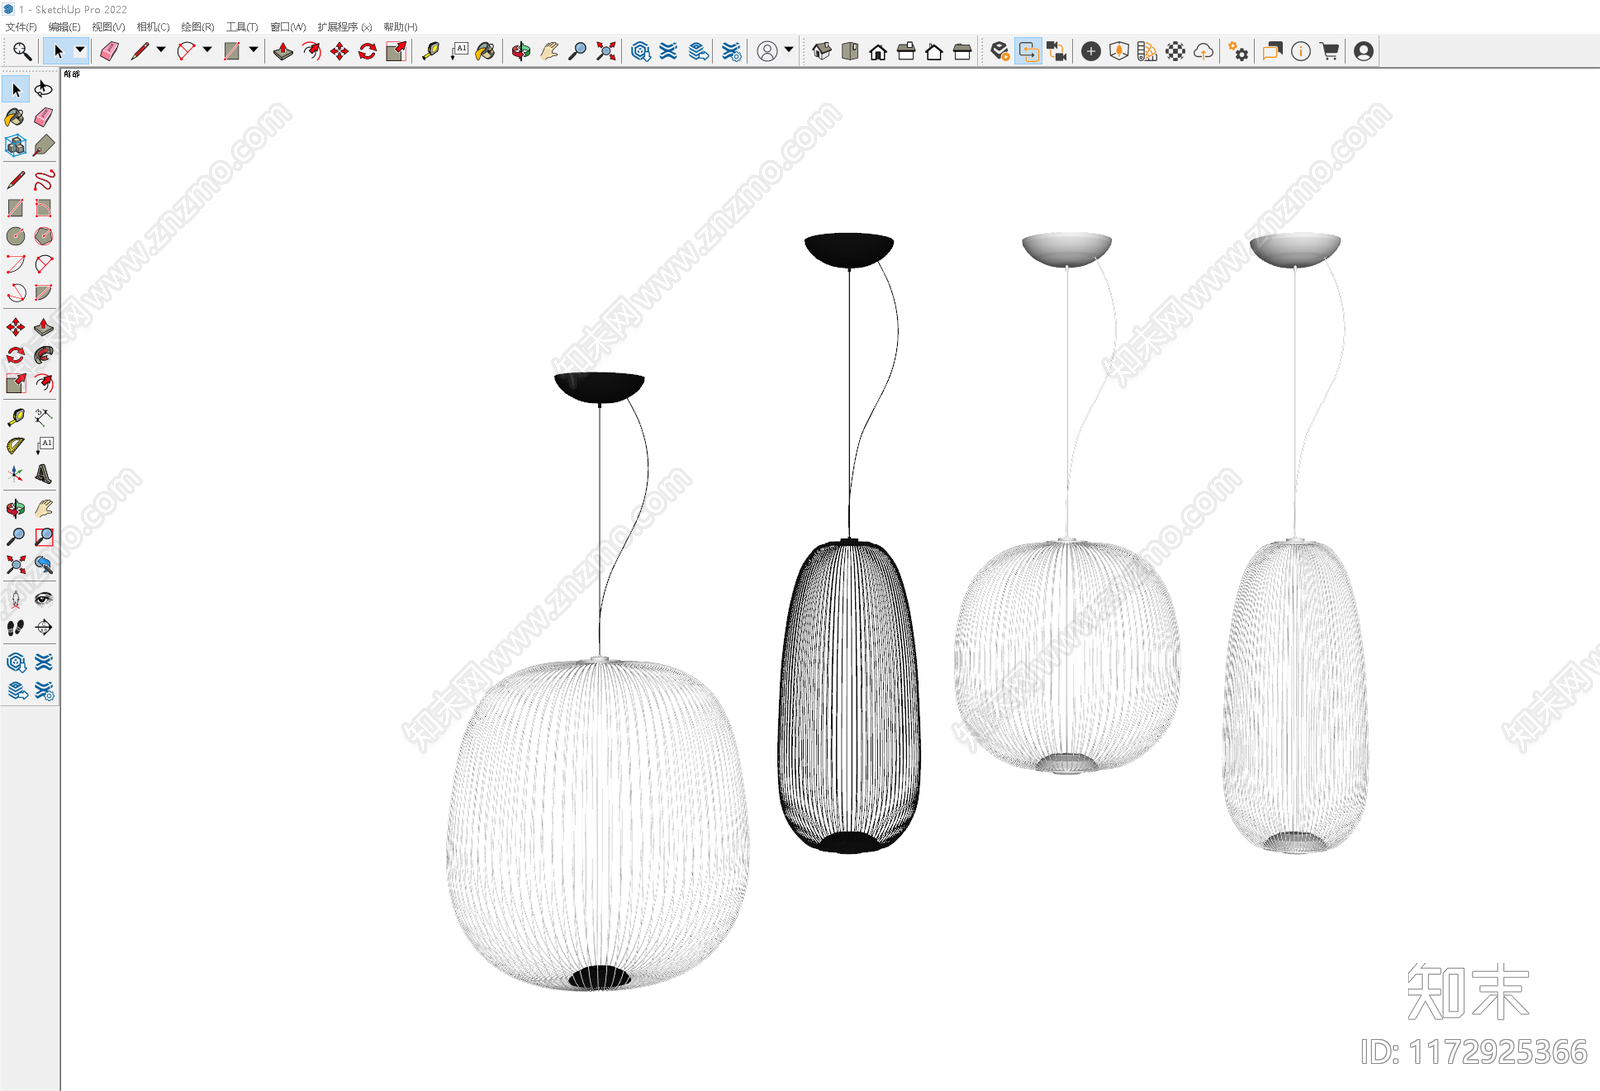Activate the Follow Me tool

[43, 355]
